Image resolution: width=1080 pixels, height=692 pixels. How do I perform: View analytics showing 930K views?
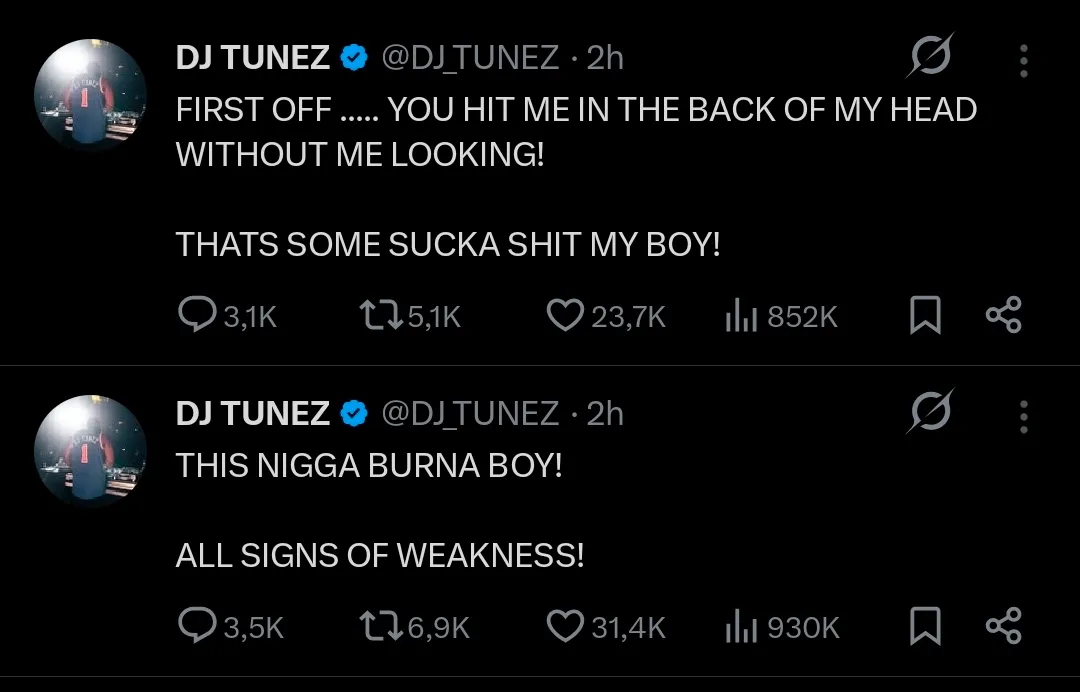click(740, 627)
